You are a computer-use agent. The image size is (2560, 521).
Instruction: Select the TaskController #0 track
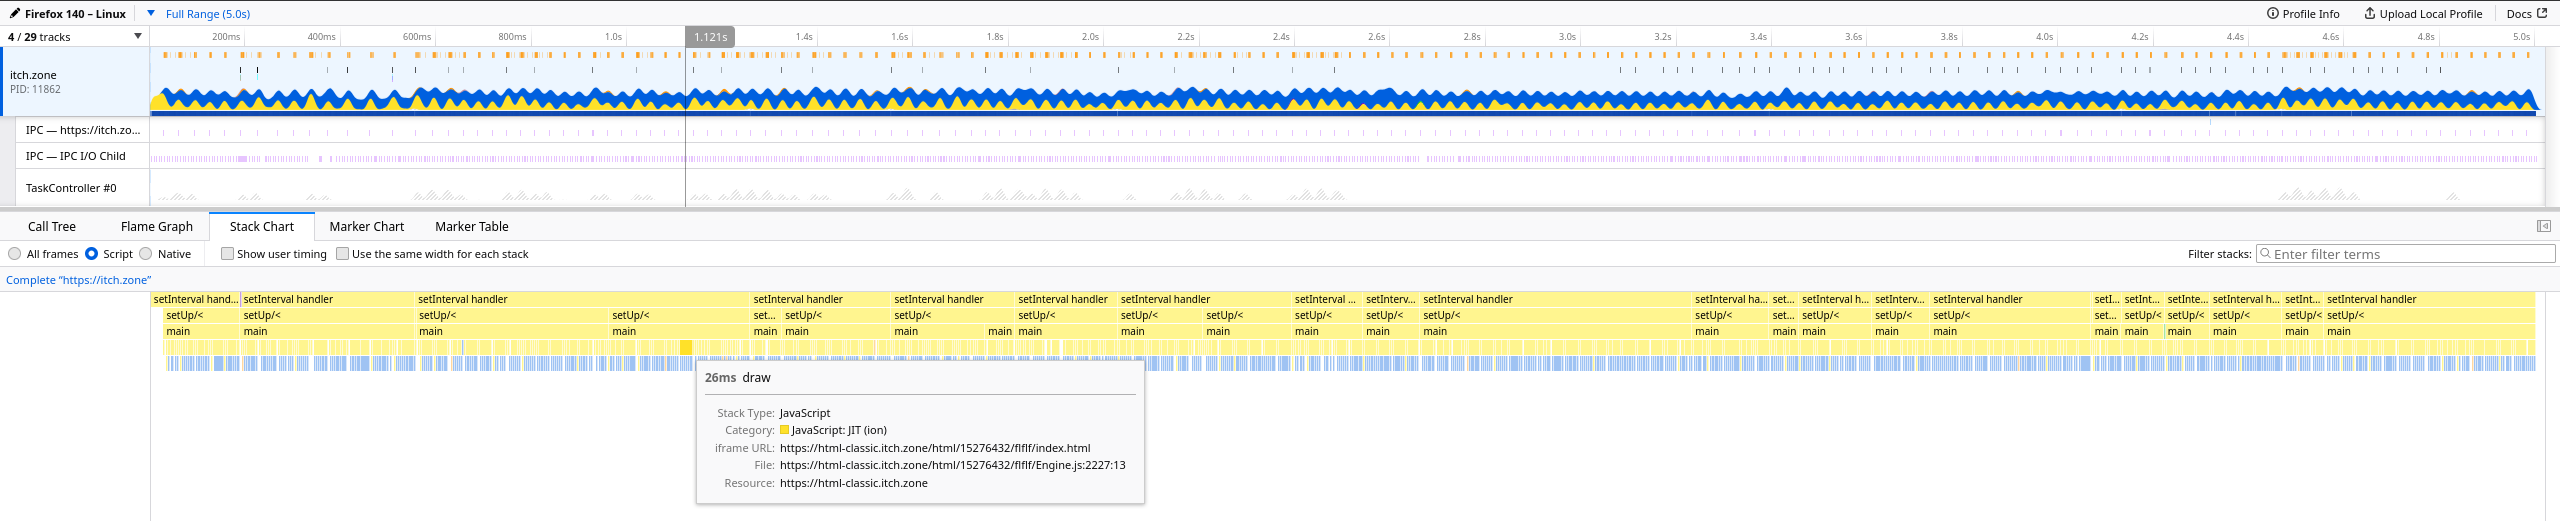pos(83,188)
